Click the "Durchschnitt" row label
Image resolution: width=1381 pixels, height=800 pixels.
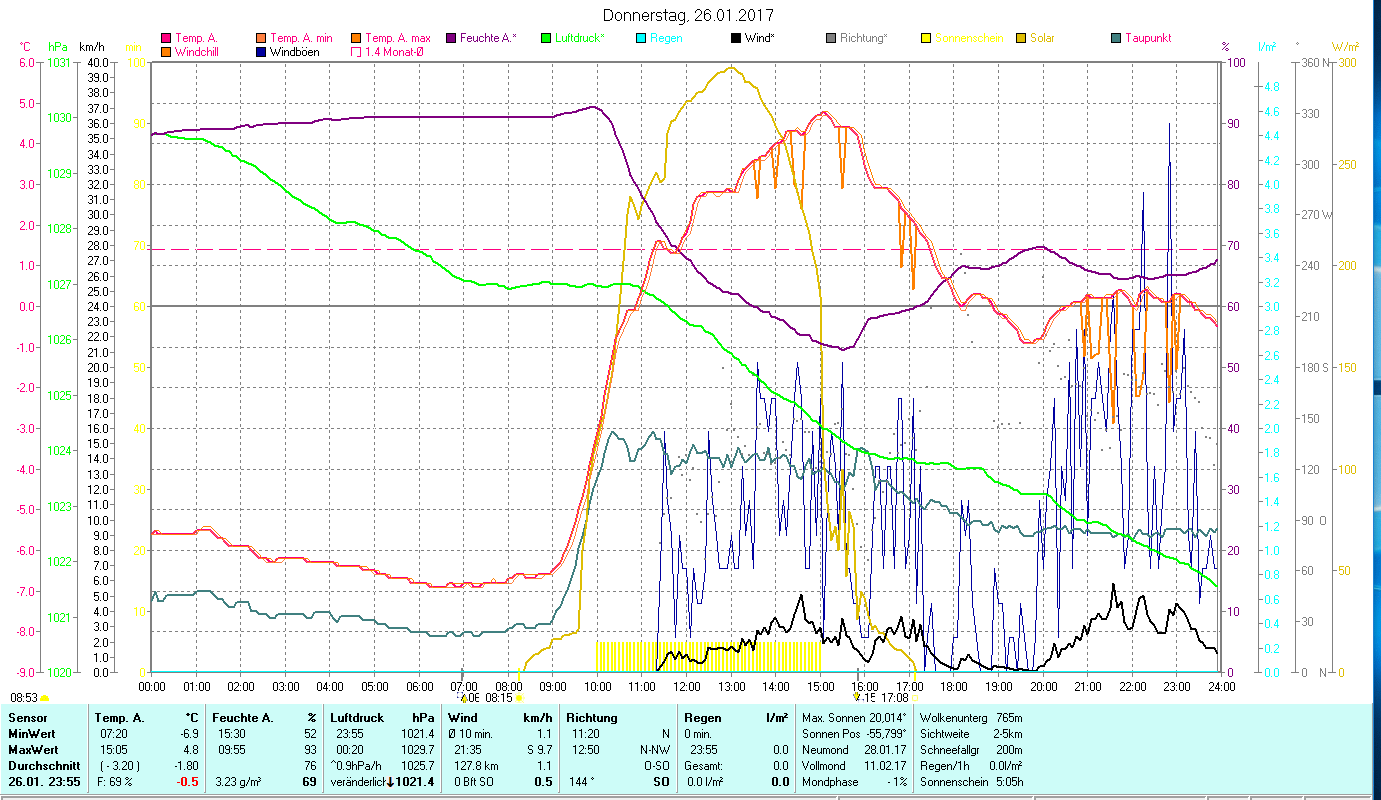click(42, 765)
